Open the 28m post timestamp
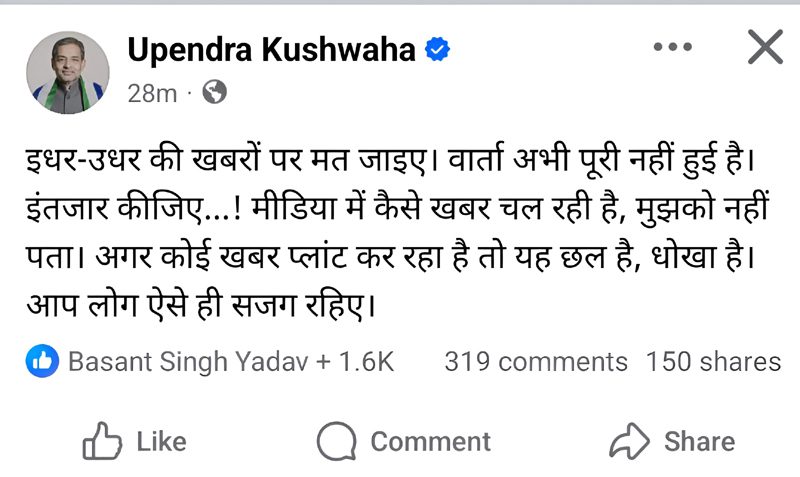Screen dimensions: 800x477 (x=152, y=94)
